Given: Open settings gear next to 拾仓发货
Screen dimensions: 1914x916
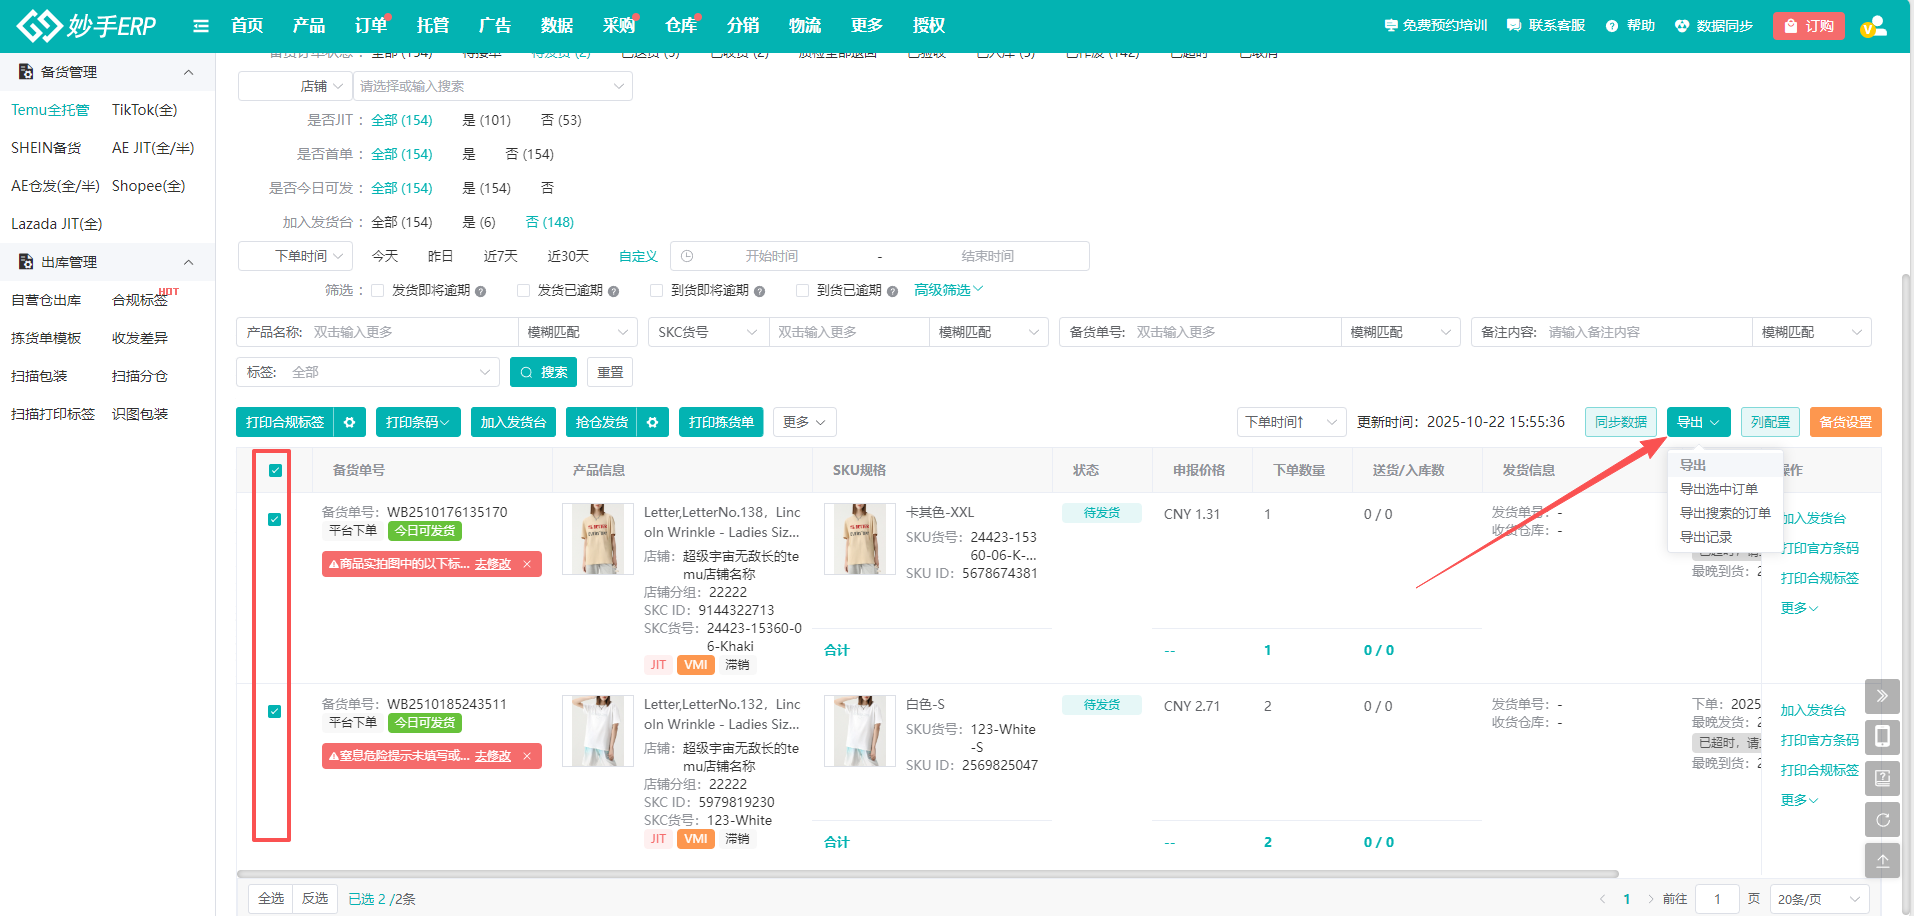Looking at the screenshot, I should [652, 422].
